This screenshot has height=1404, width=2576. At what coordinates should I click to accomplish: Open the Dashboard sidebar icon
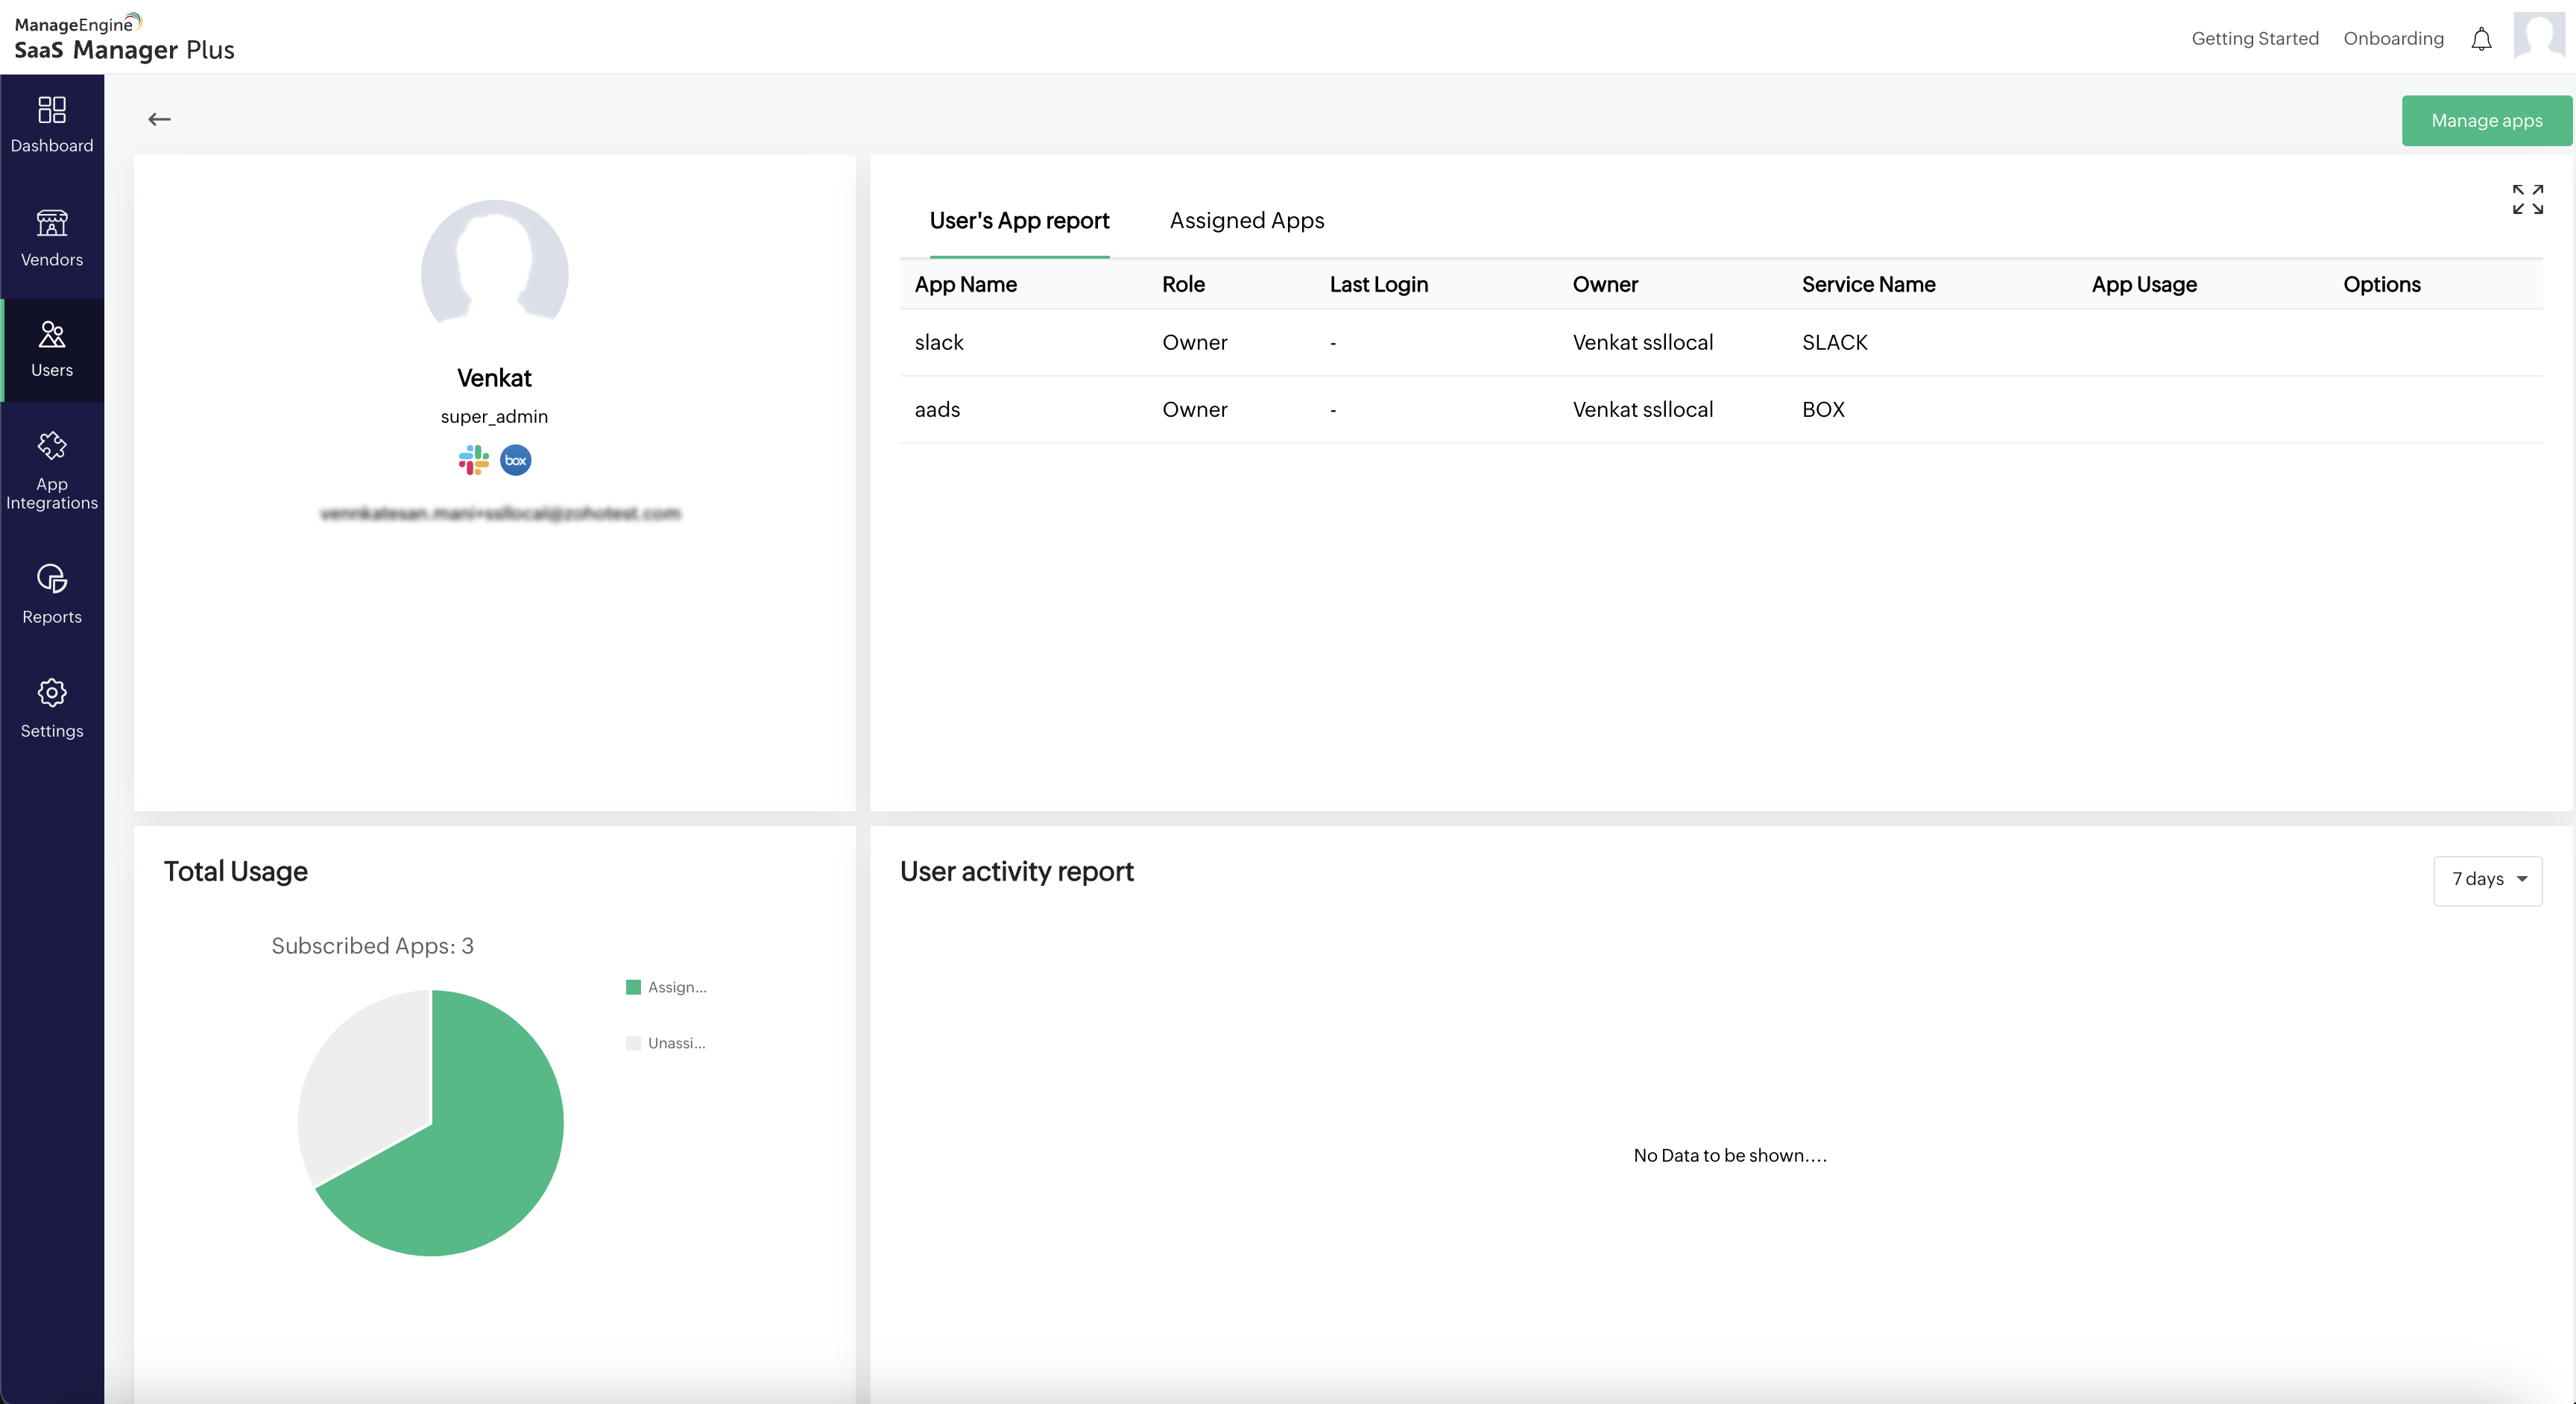click(x=51, y=110)
